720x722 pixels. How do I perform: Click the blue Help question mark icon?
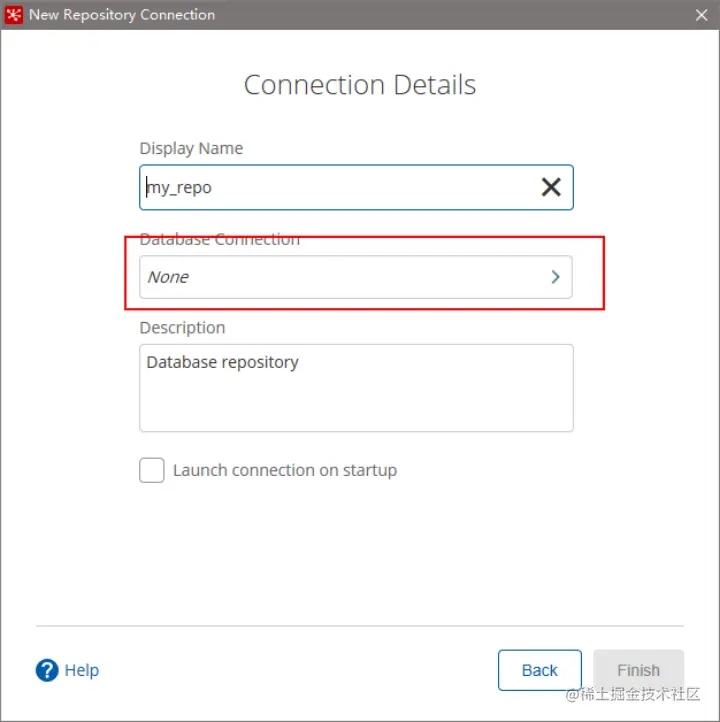point(47,670)
